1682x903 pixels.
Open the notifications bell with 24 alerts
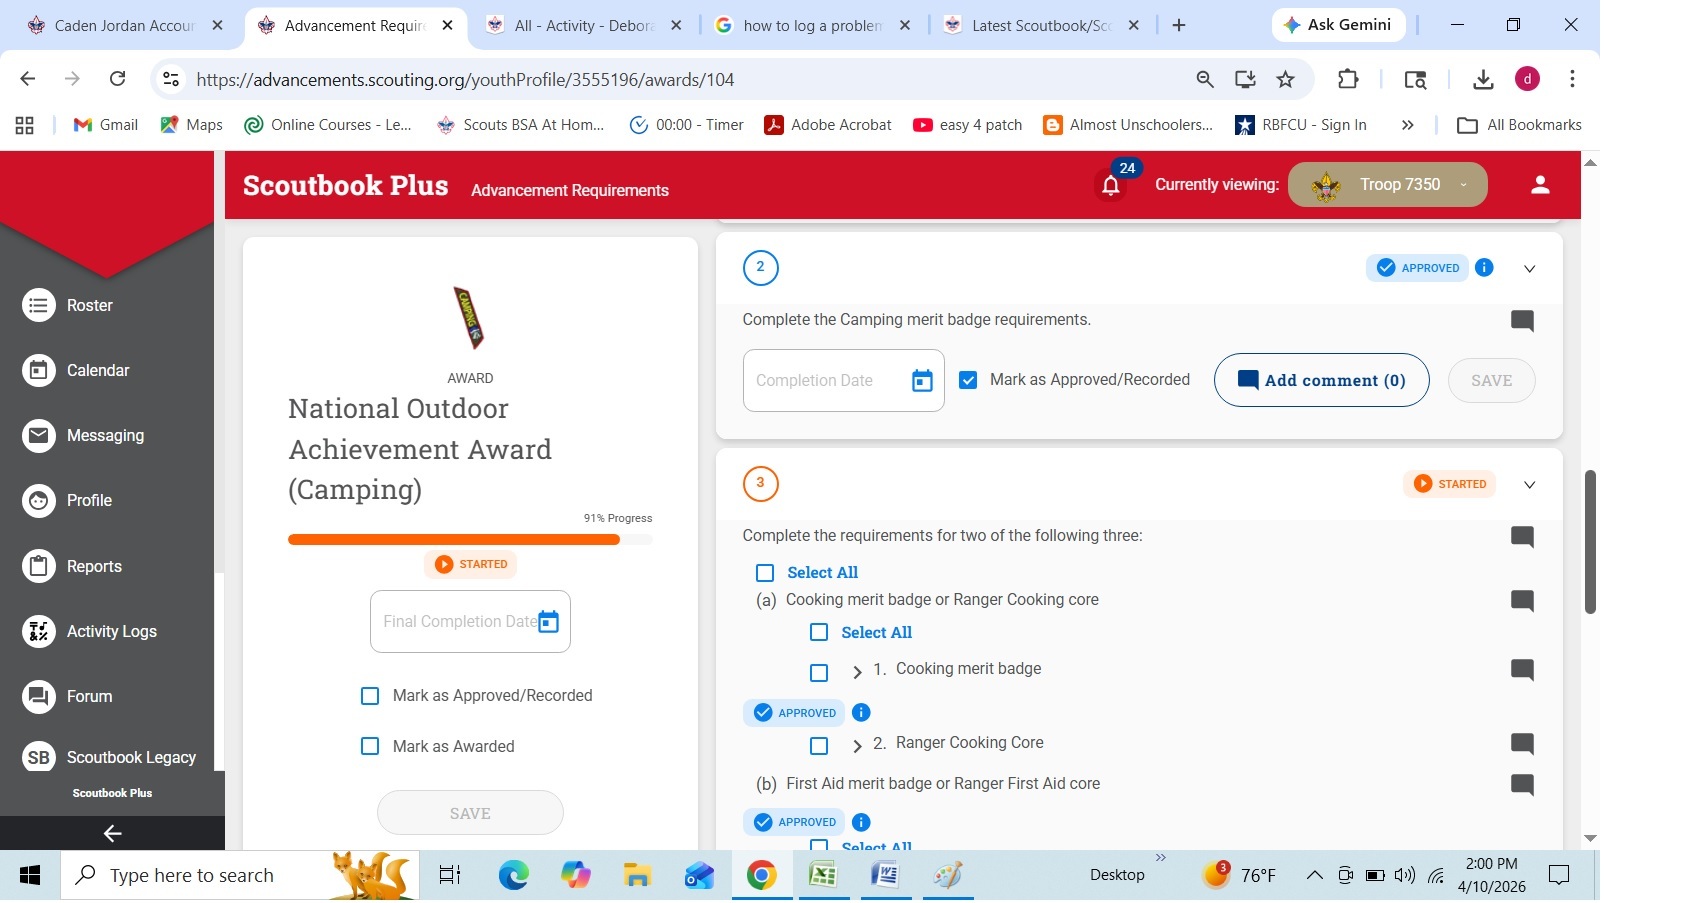(x=1110, y=185)
